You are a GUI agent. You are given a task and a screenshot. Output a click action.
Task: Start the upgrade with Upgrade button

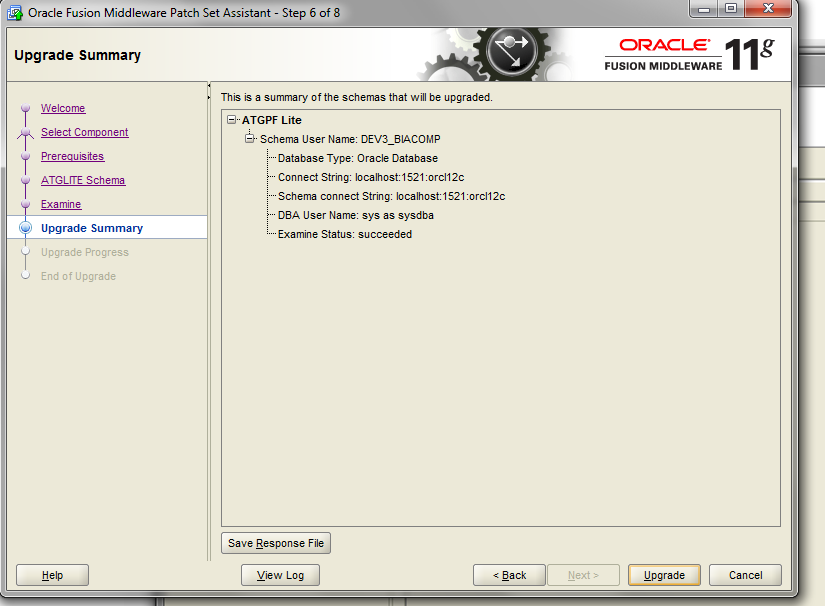pos(665,575)
